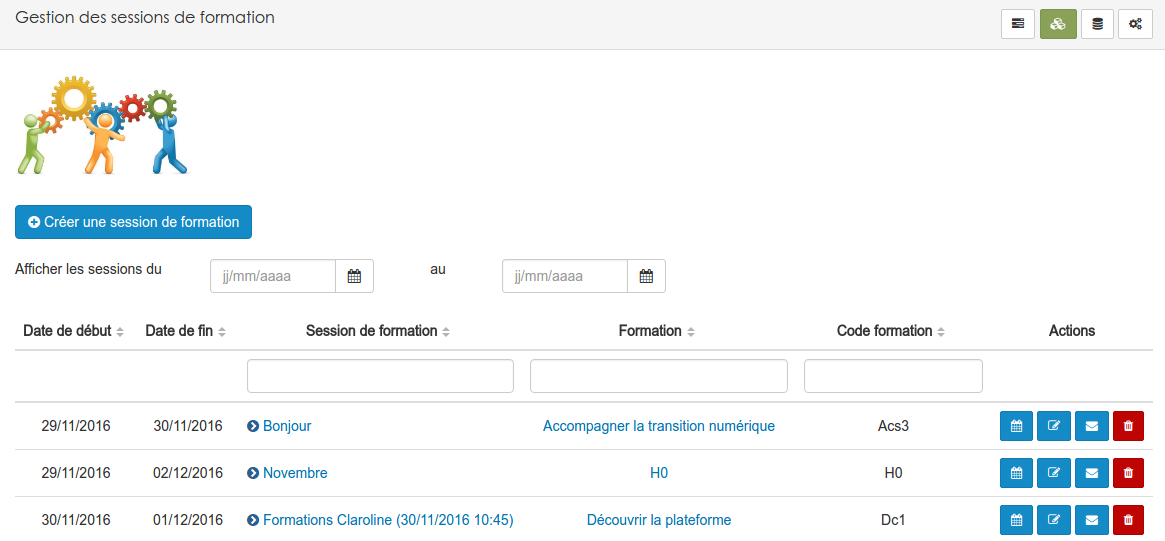The image size is (1165, 541).
Task: Click Créer une session de formation
Action: pyautogui.click(x=133, y=222)
